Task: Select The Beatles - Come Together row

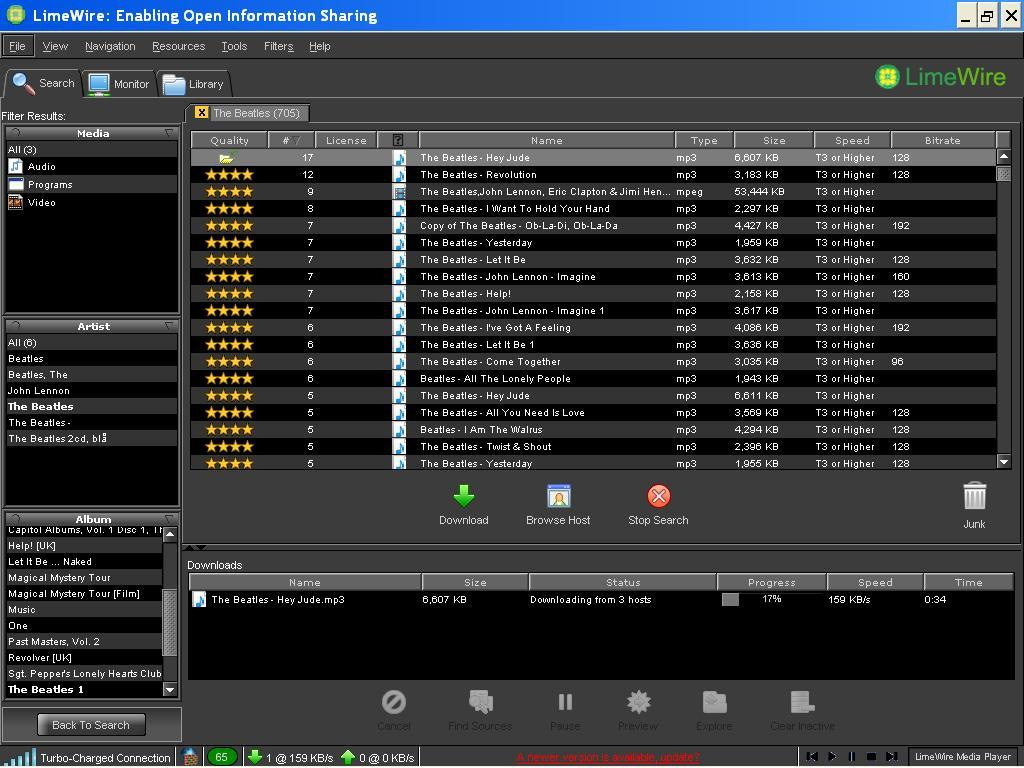Action: click(593, 361)
